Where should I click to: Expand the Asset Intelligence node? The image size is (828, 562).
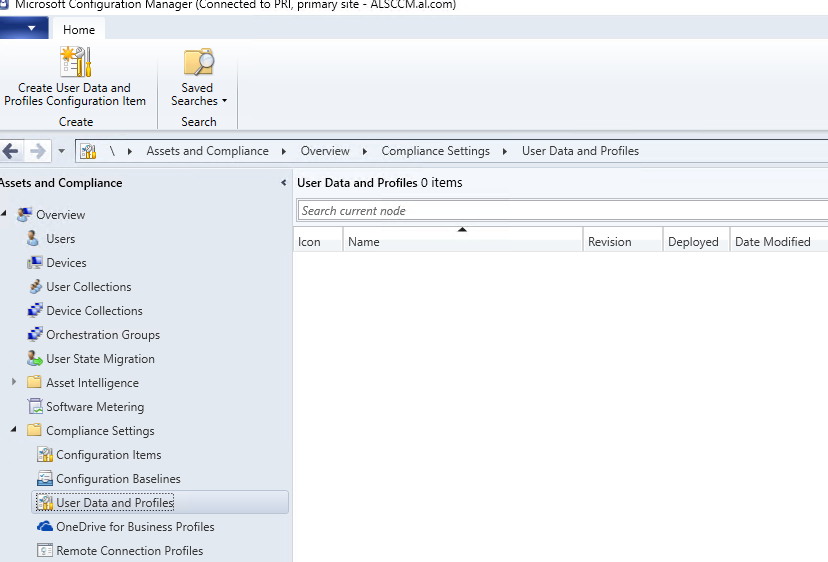(14, 381)
